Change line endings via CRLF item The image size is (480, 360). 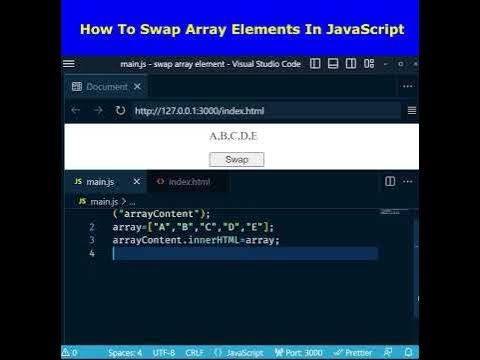pyautogui.click(x=194, y=353)
